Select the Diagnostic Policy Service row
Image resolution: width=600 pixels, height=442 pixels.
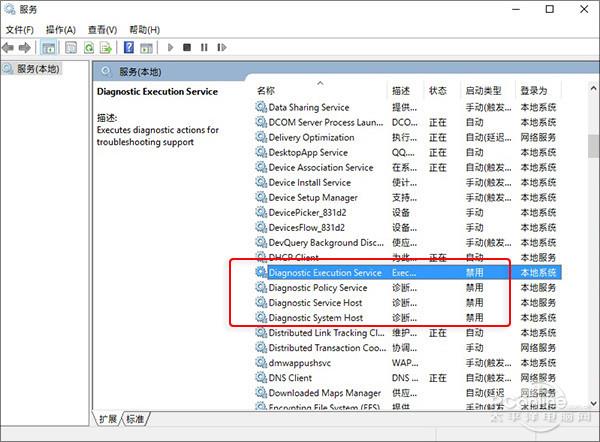(x=317, y=288)
